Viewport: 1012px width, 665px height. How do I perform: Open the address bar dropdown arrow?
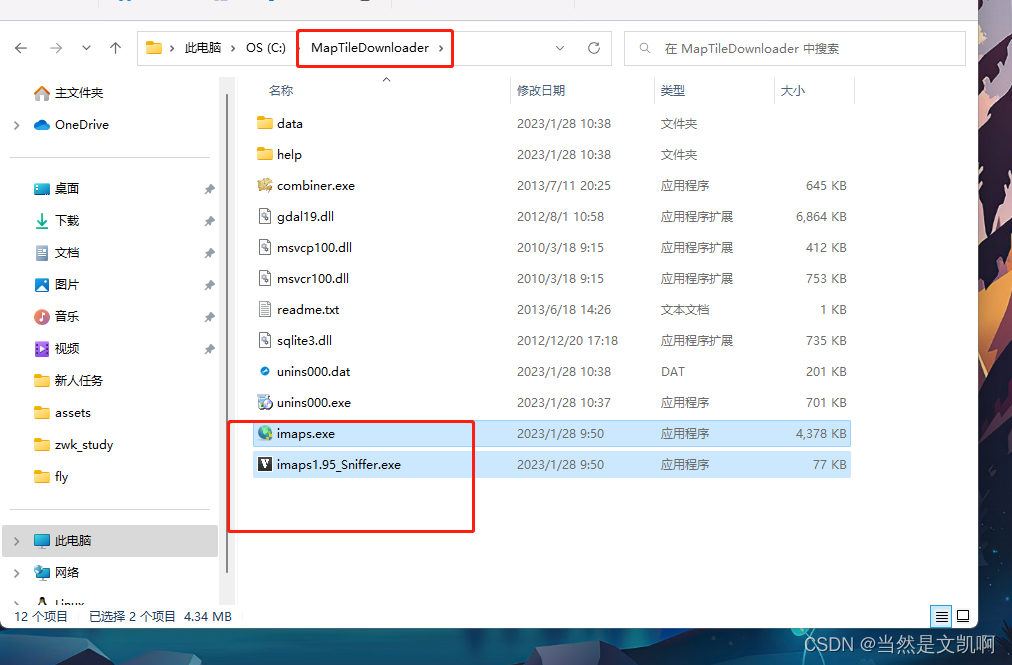coord(560,47)
